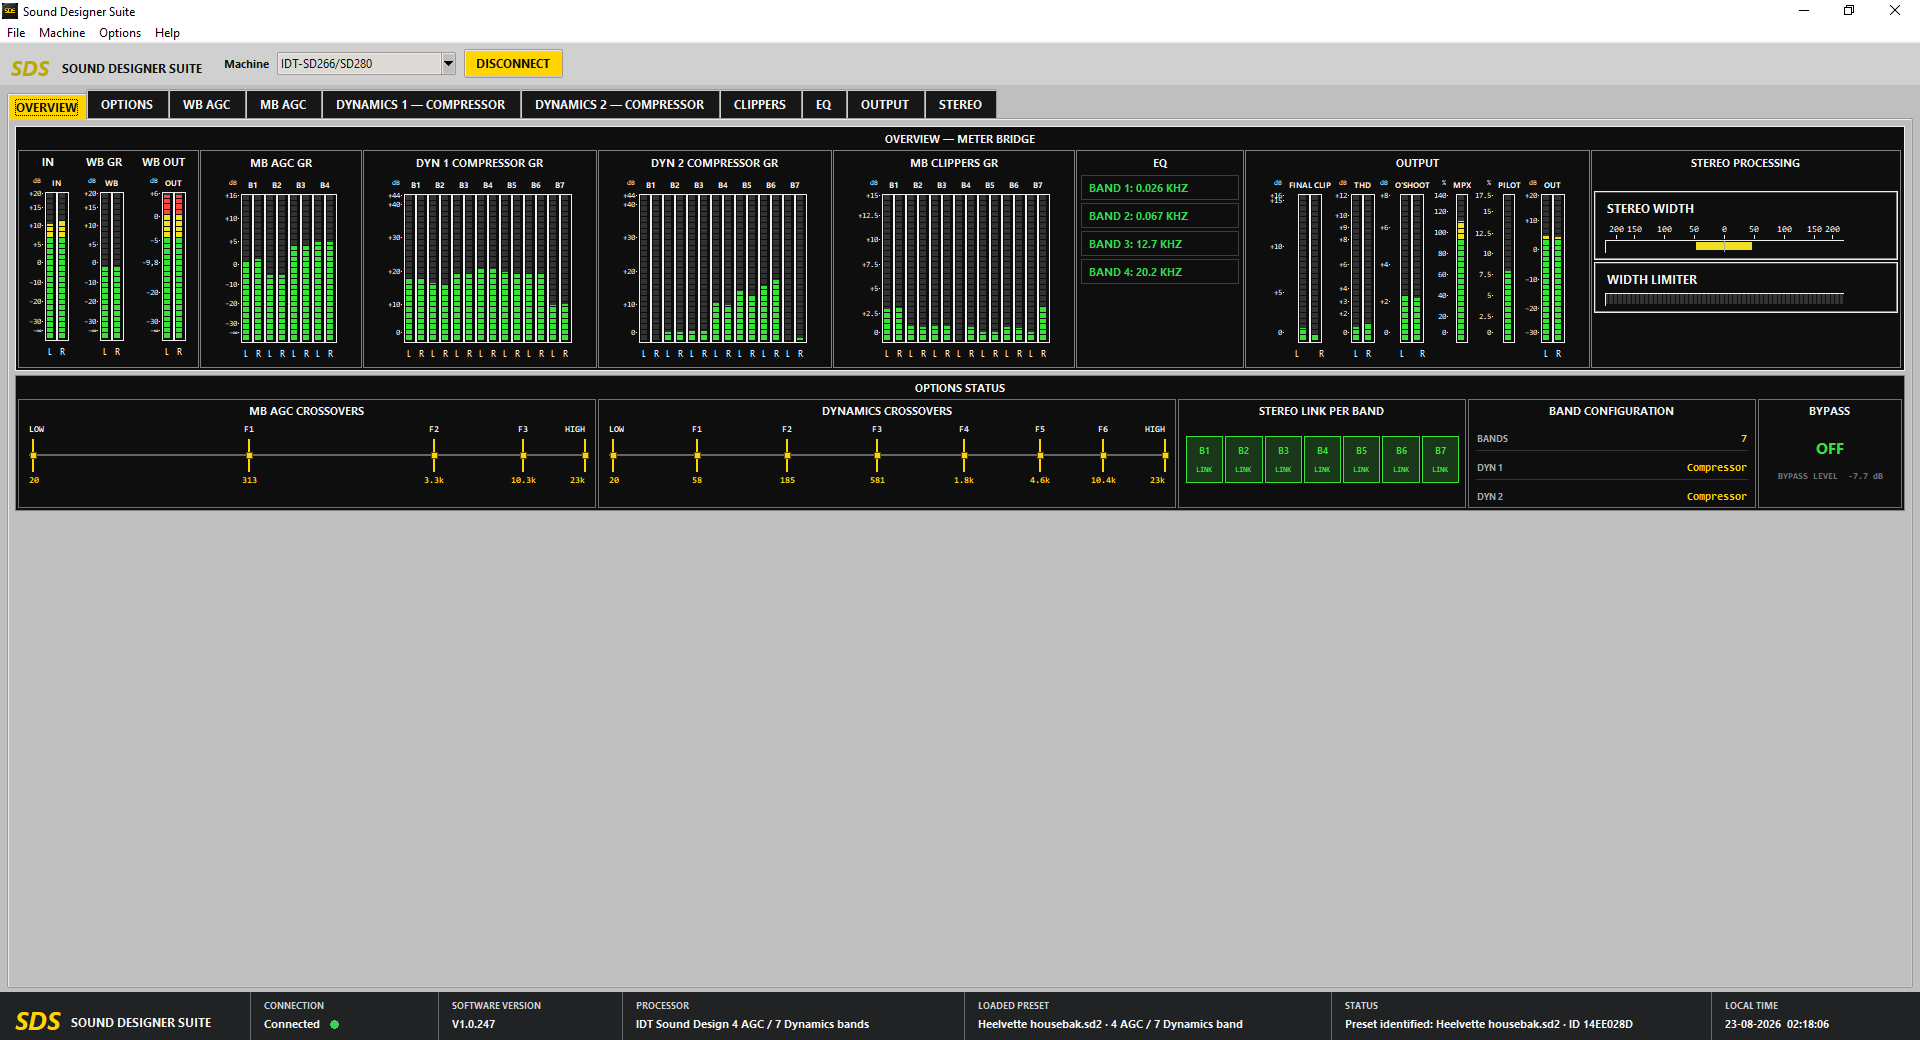
Task: Toggle the B6 stereo link button
Action: (x=1401, y=459)
